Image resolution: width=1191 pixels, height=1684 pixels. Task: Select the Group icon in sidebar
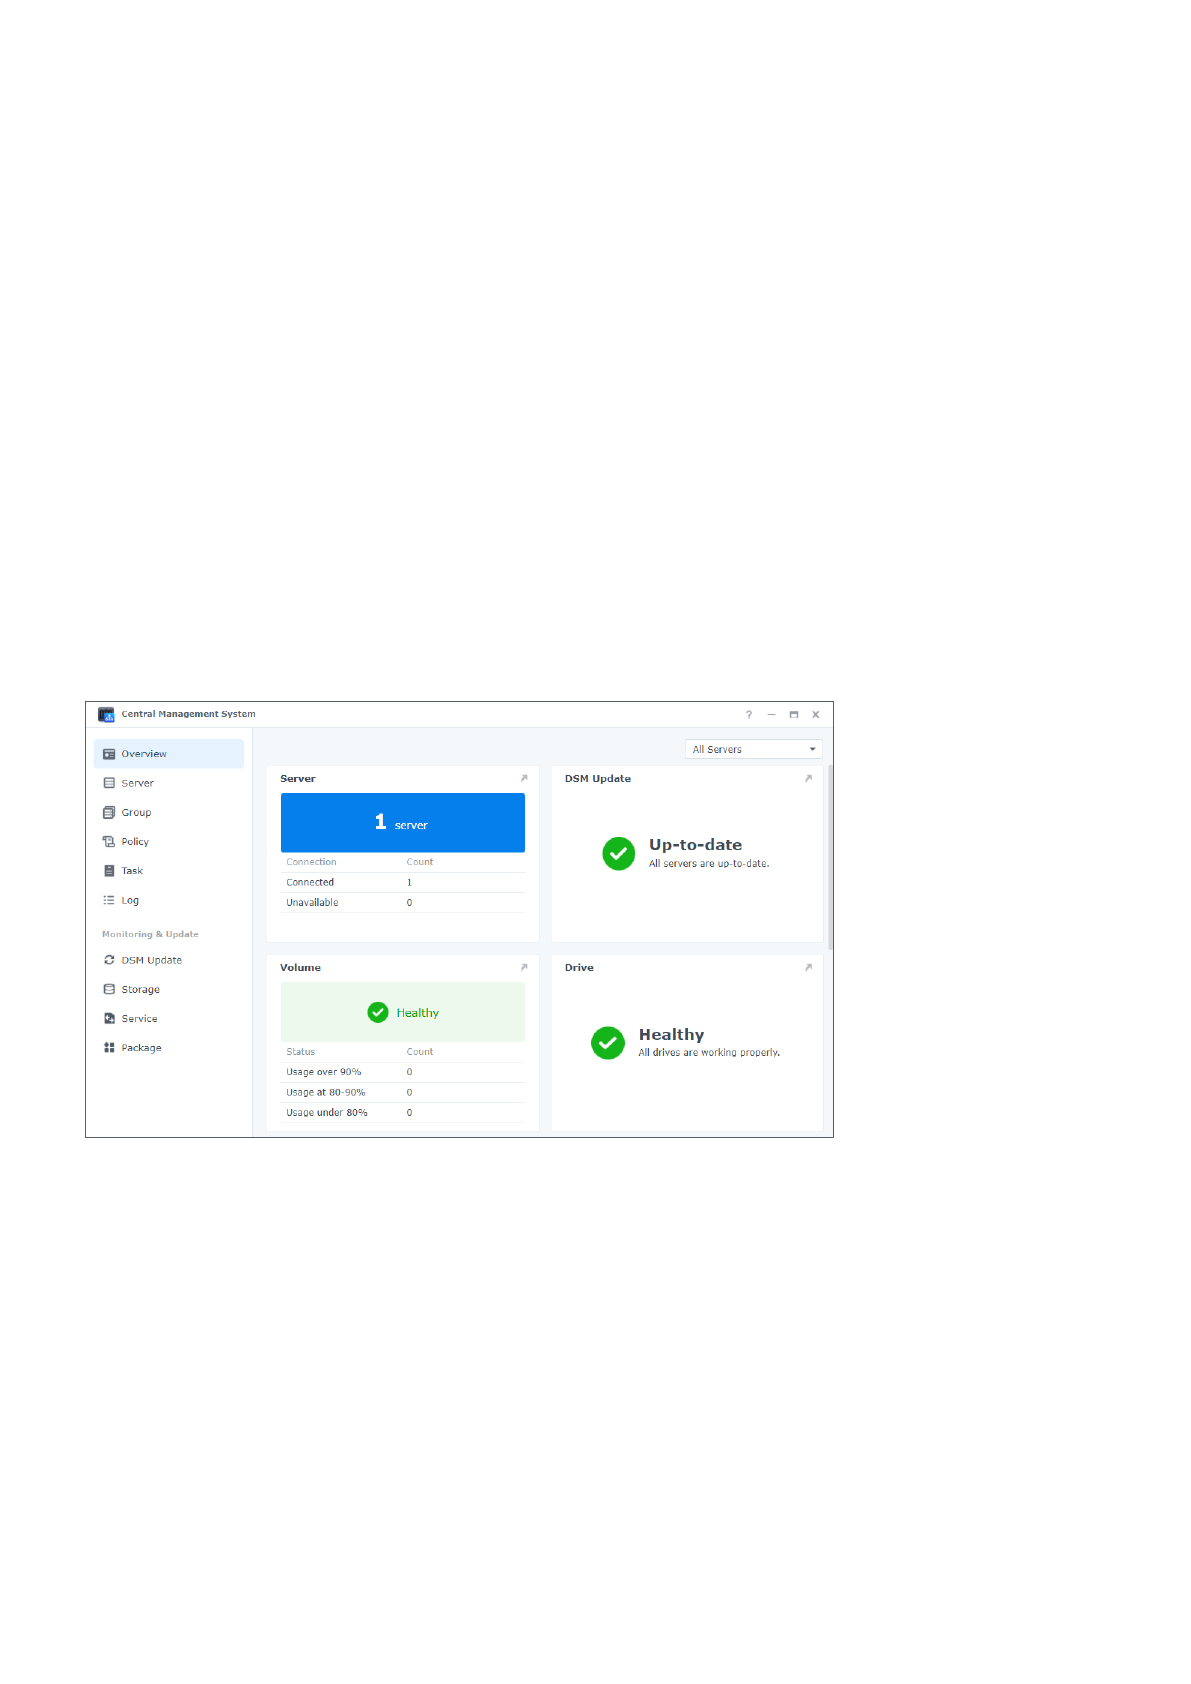pos(109,812)
